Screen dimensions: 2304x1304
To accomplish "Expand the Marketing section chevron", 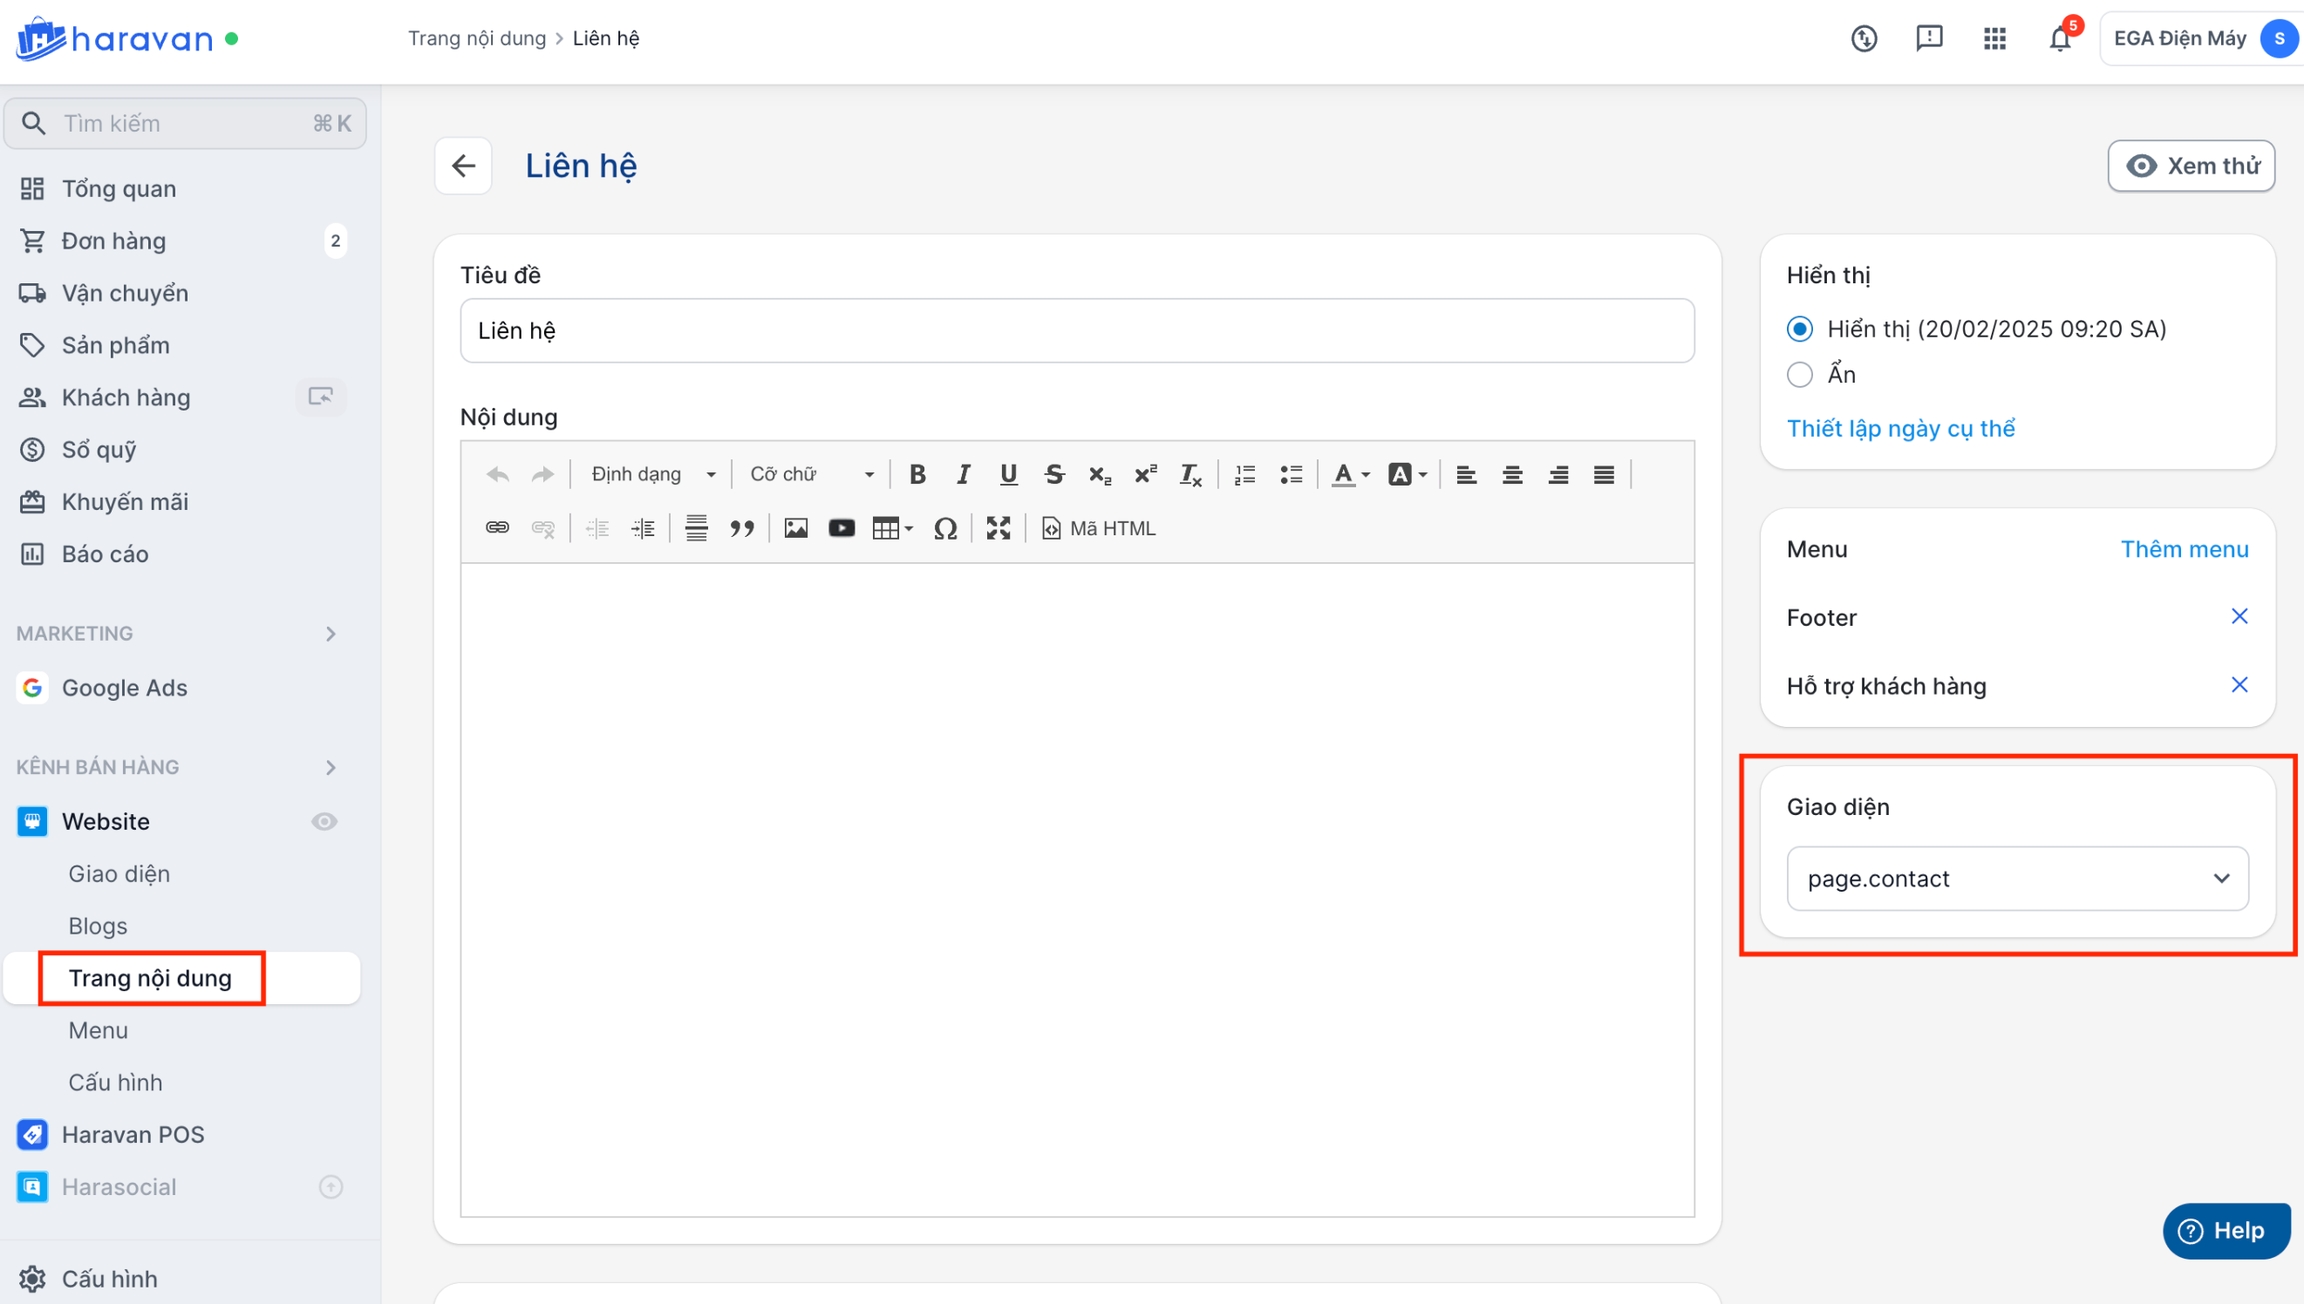I will tap(331, 634).
